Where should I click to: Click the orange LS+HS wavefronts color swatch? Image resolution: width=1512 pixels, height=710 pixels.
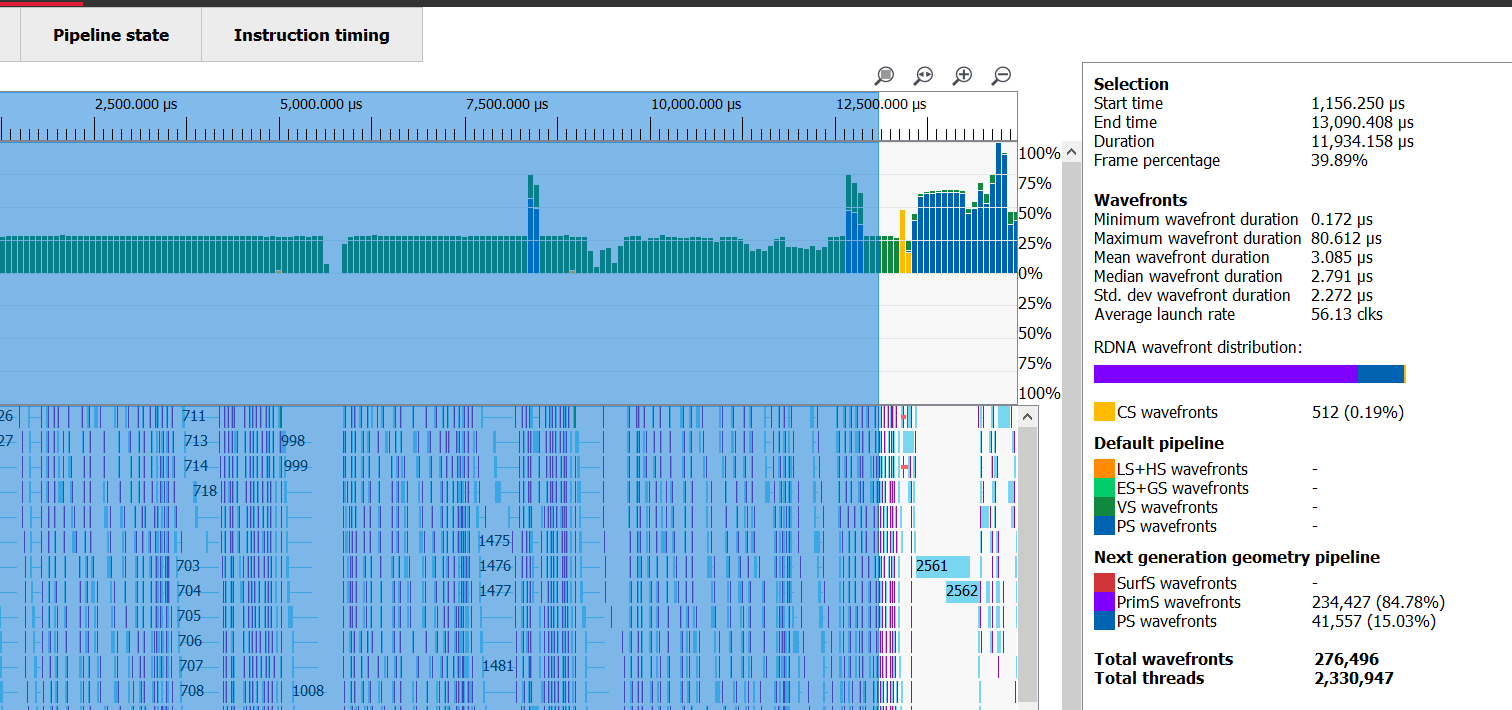1104,469
